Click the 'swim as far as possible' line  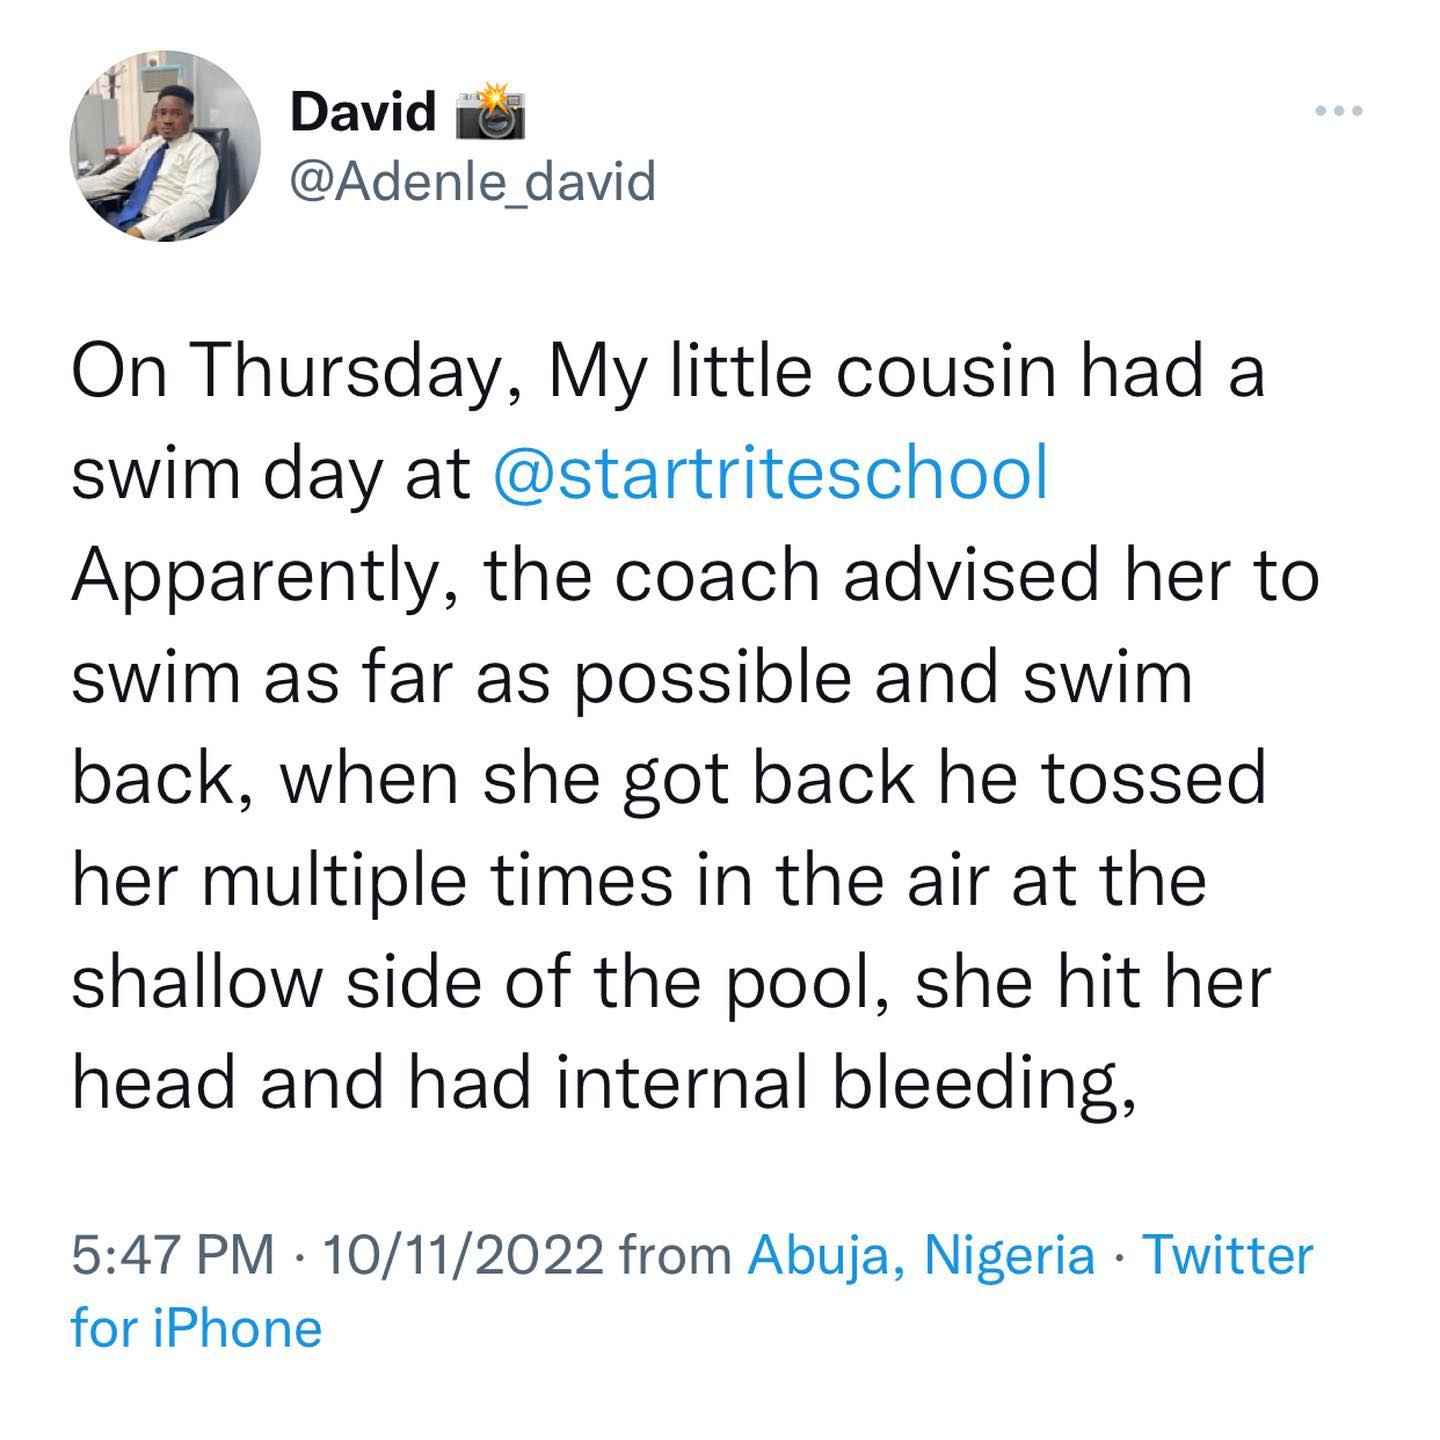click(x=632, y=678)
